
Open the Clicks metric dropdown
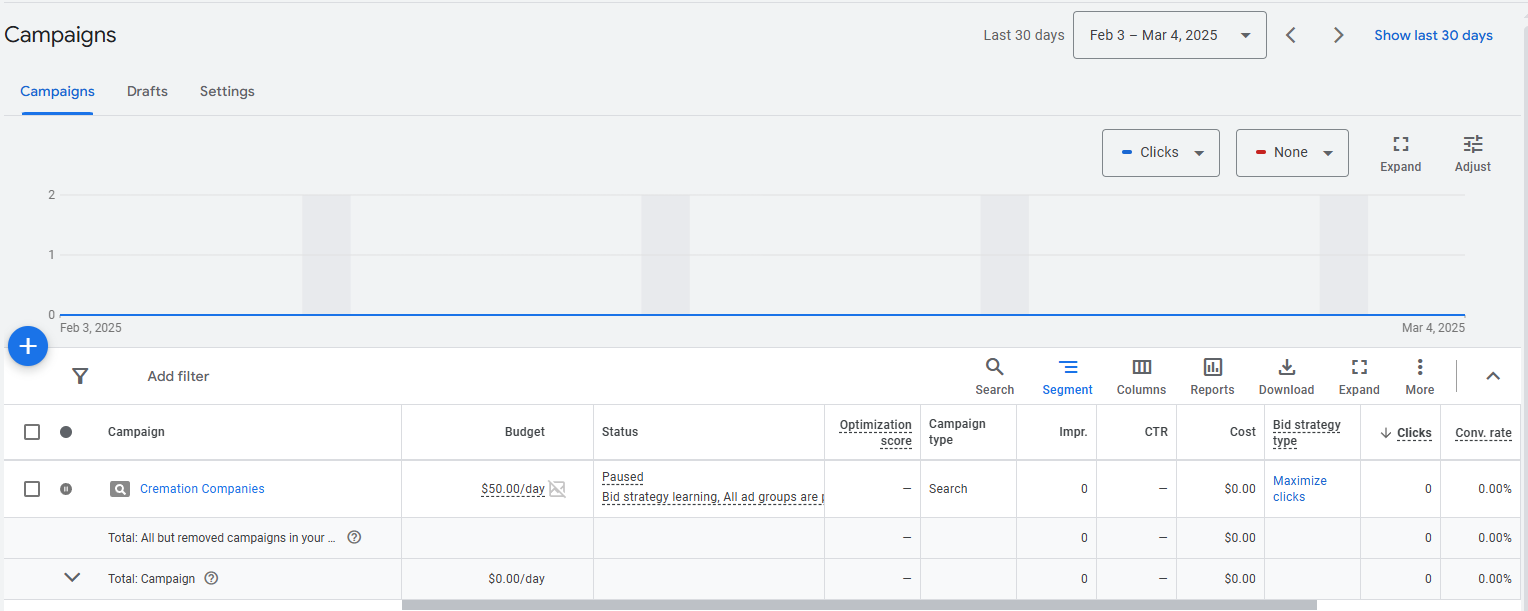point(1161,153)
